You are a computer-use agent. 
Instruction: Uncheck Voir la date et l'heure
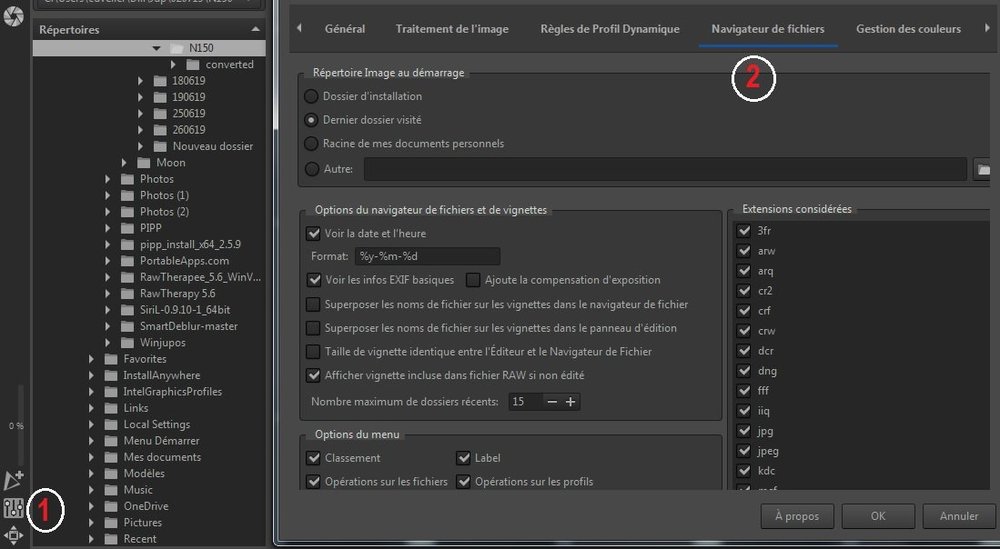point(313,233)
